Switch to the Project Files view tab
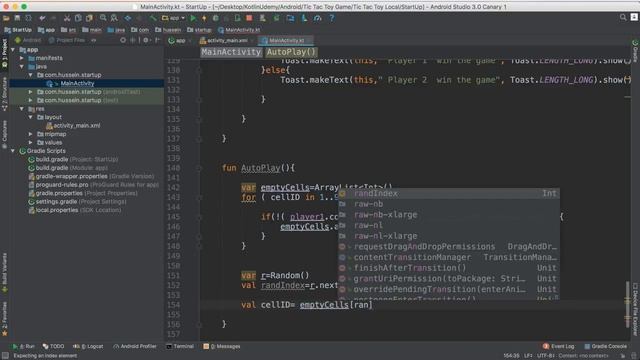640x360 pixels. pos(67,40)
